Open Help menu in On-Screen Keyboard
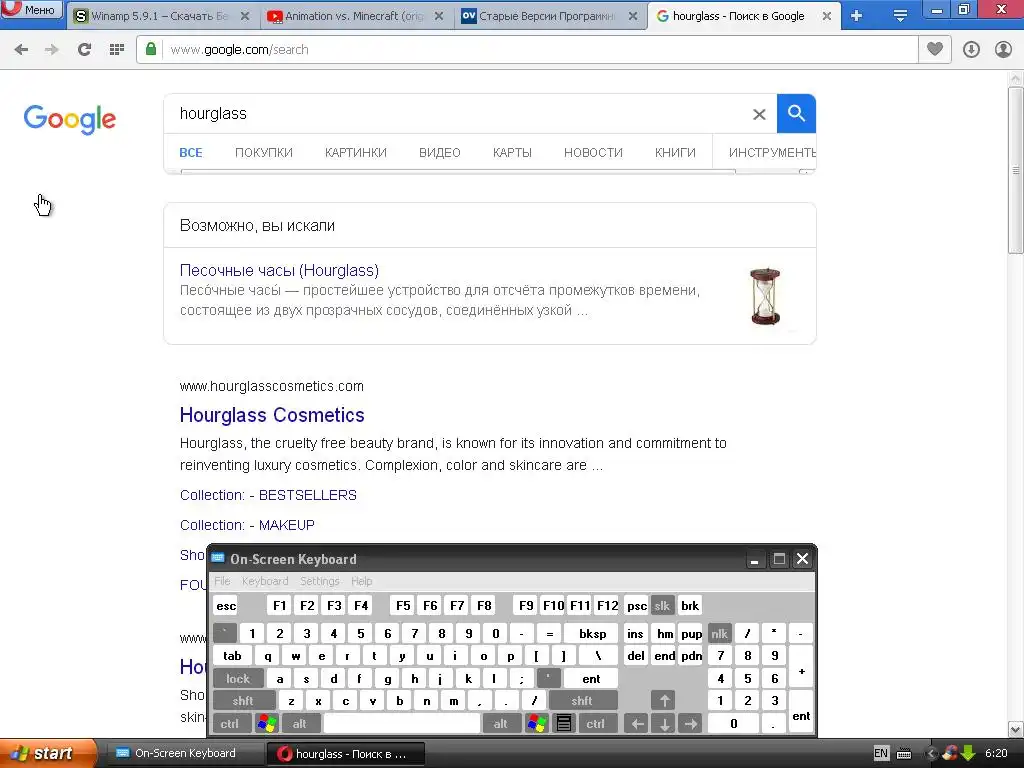Image resolution: width=1024 pixels, height=768 pixels. [362, 581]
